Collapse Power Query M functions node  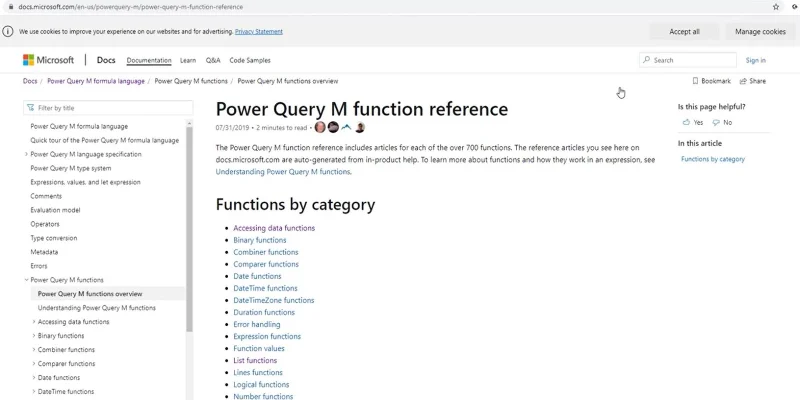click(26, 280)
